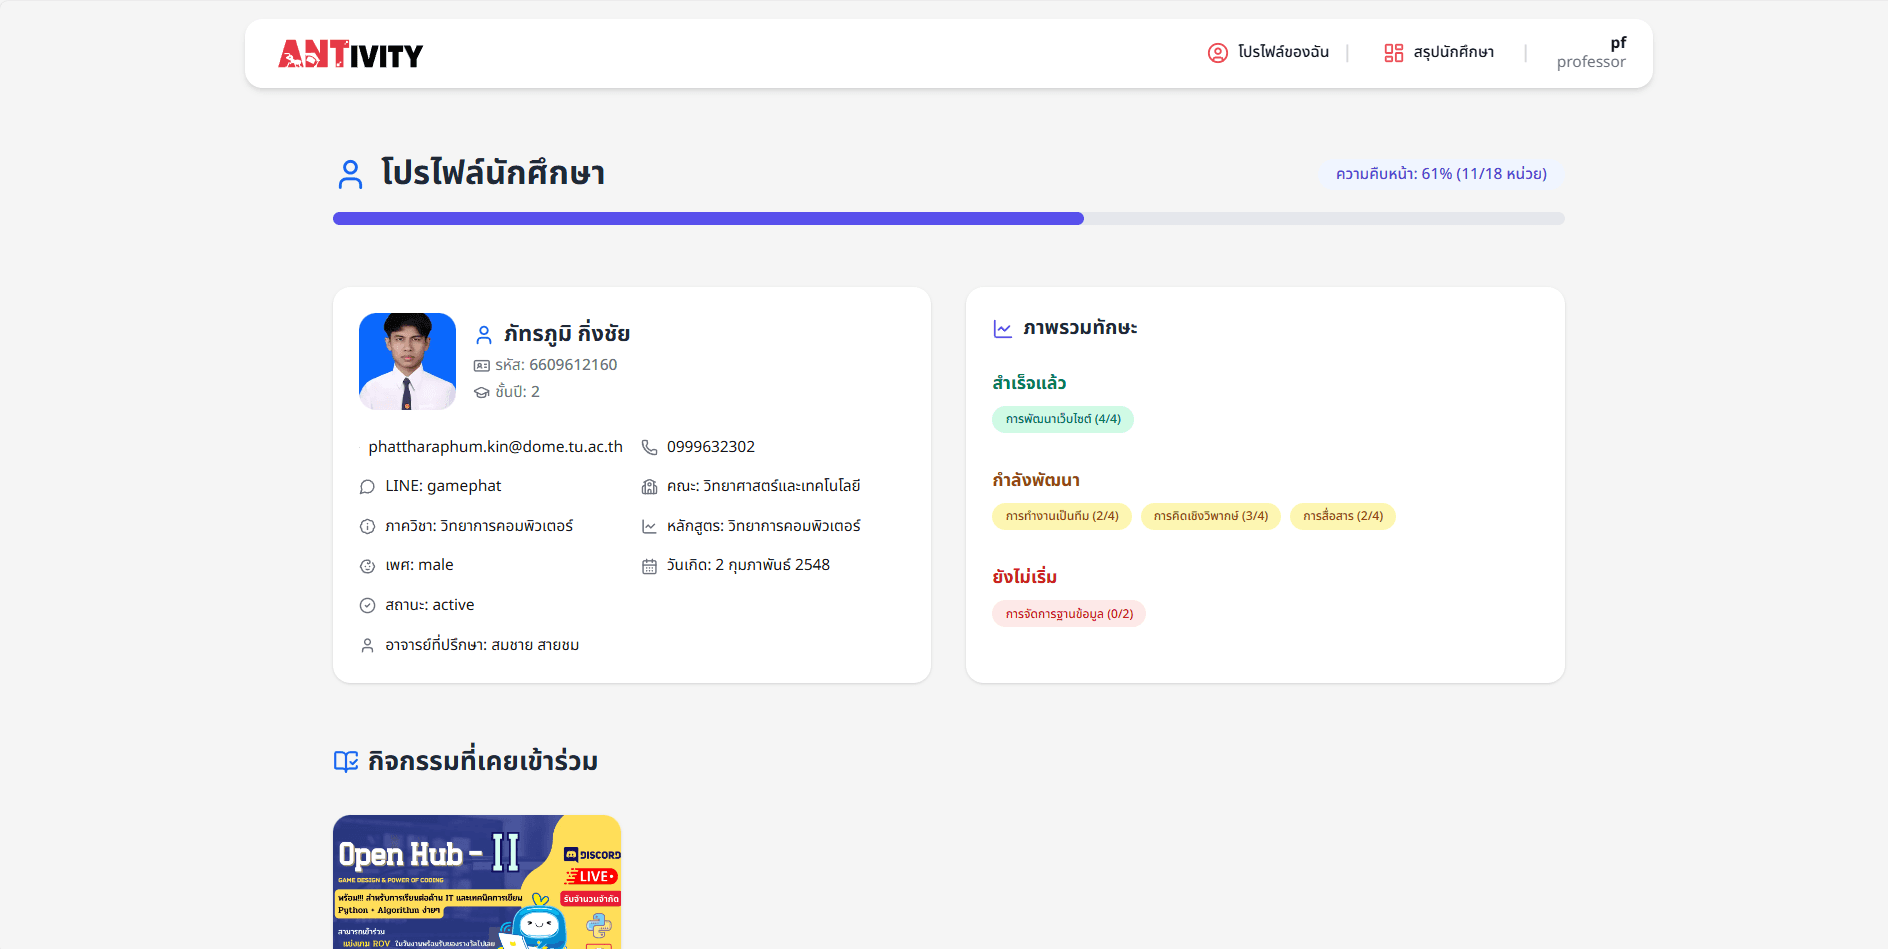Open the สรุปนักศึกษา menu item
This screenshot has height=949, width=1888.
tap(1453, 52)
